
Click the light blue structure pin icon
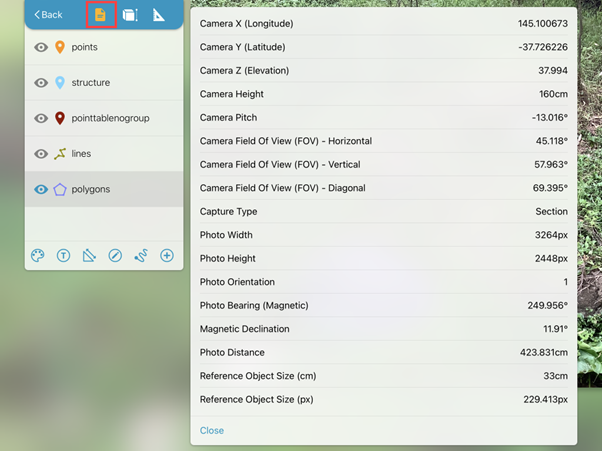[x=60, y=83]
